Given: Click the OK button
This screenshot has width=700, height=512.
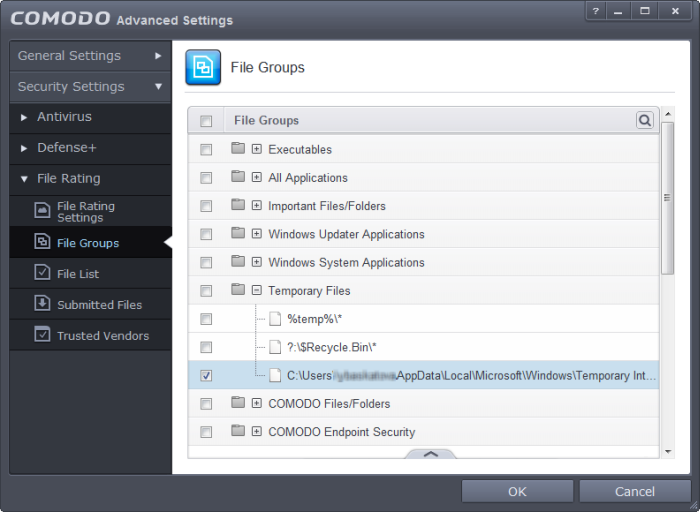Looking at the screenshot, I should (x=517, y=491).
